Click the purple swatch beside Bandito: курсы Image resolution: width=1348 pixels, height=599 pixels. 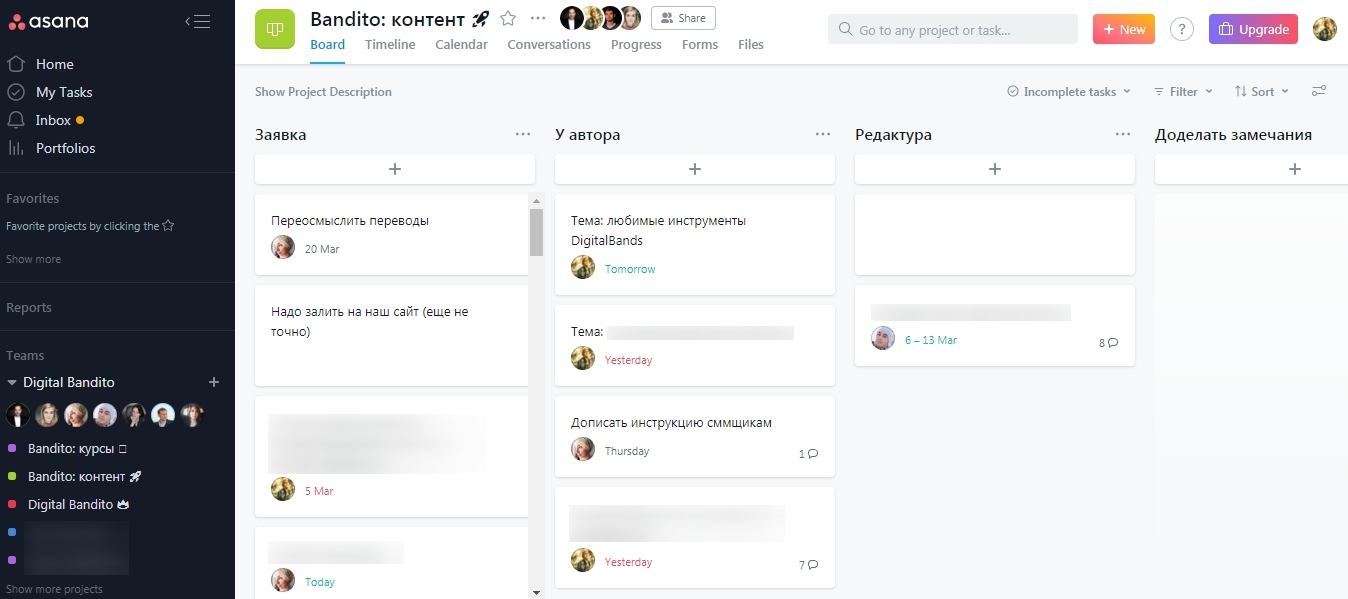[12, 449]
